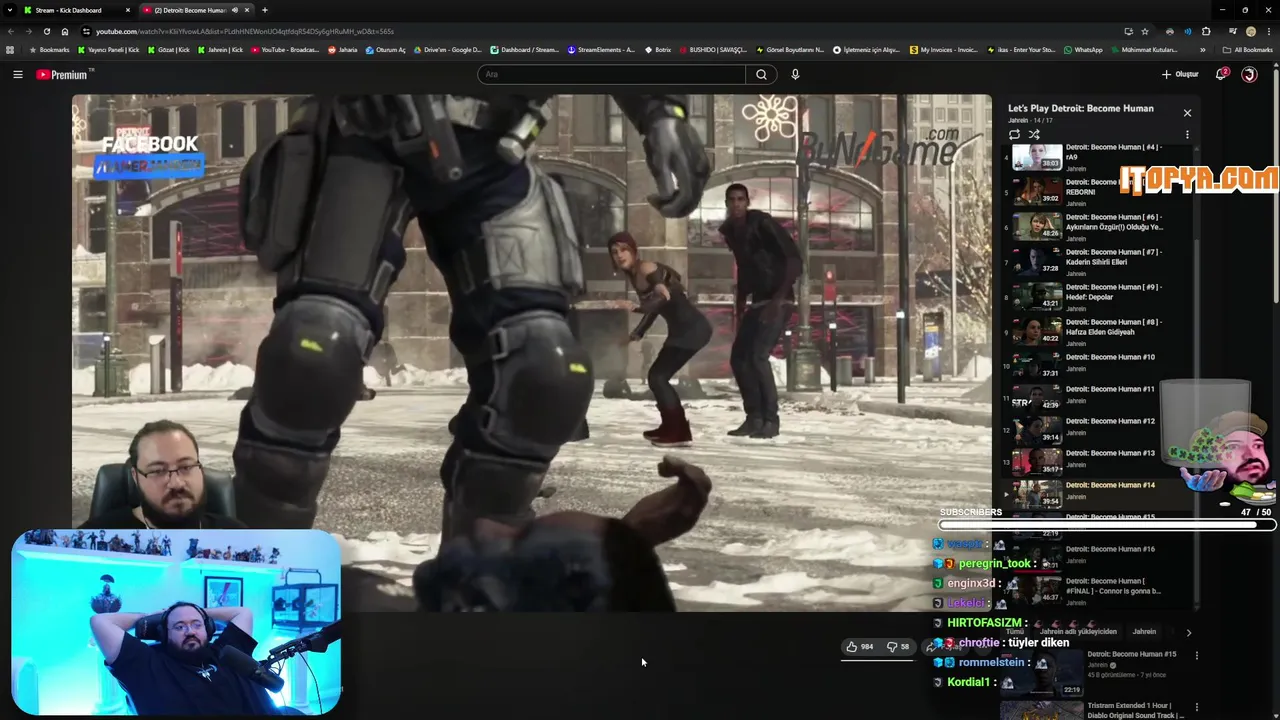The width and height of the screenshot is (1280, 720).
Task: Select current playlist item Detroit: Become Human #14
Action: [1100, 493]
